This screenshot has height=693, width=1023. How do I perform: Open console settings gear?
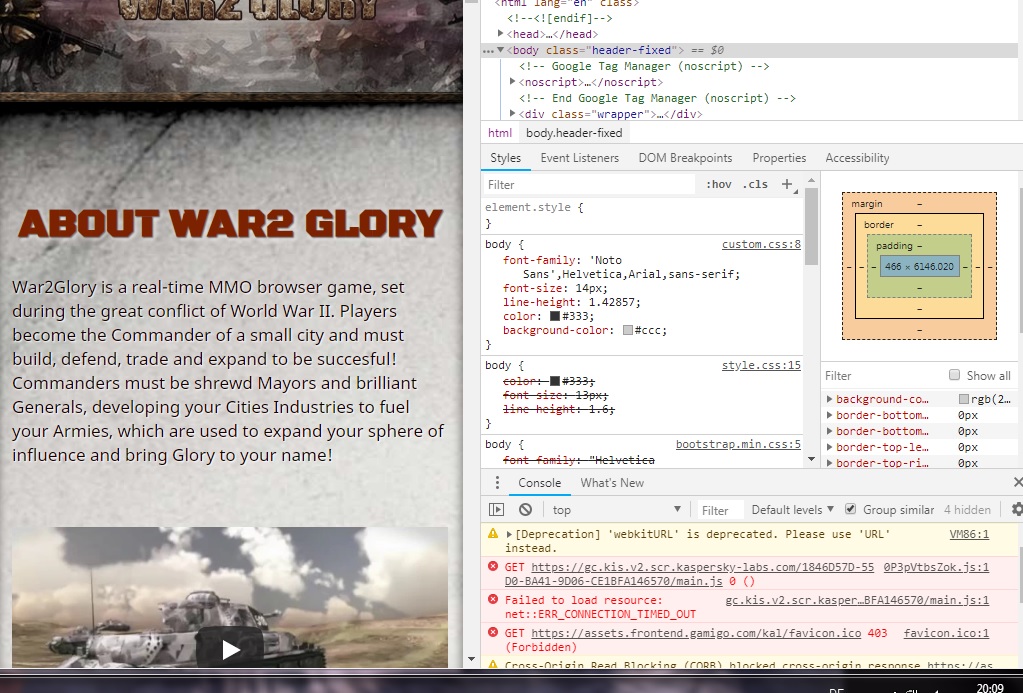[x=1016, y=510]
